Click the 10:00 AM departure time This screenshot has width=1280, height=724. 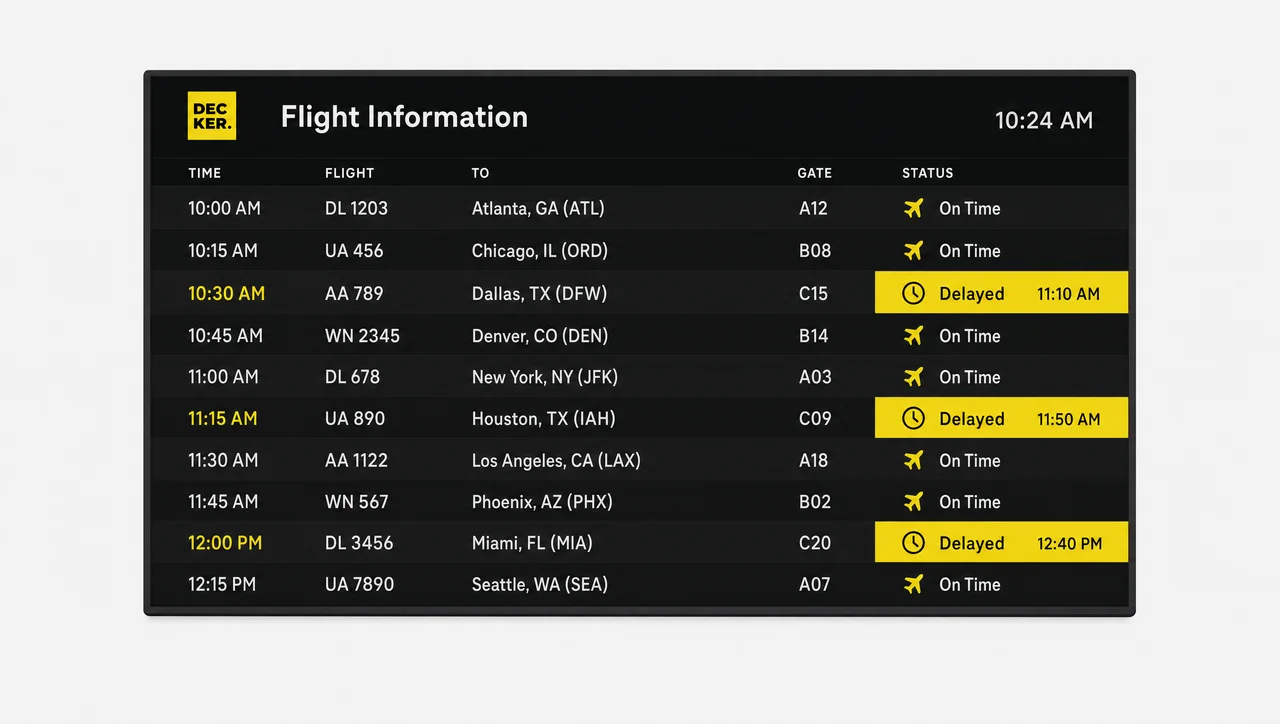point(224,209)
